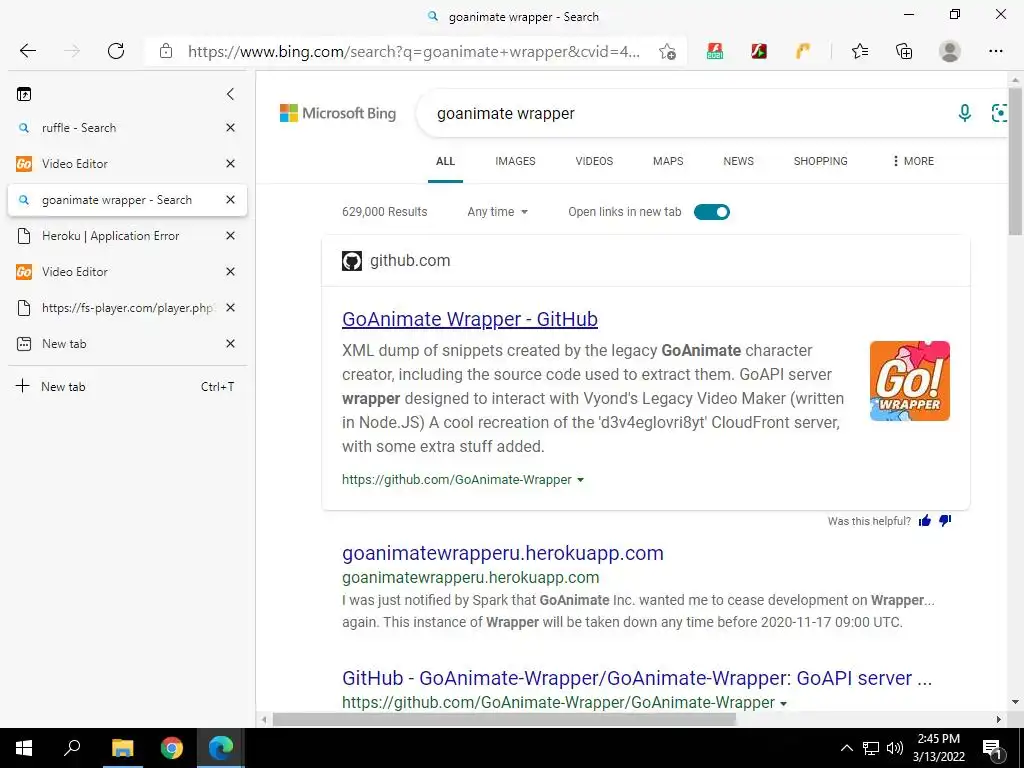
Task: Close the goanimate wrapper - Search tab
Action: coord(230,200)
